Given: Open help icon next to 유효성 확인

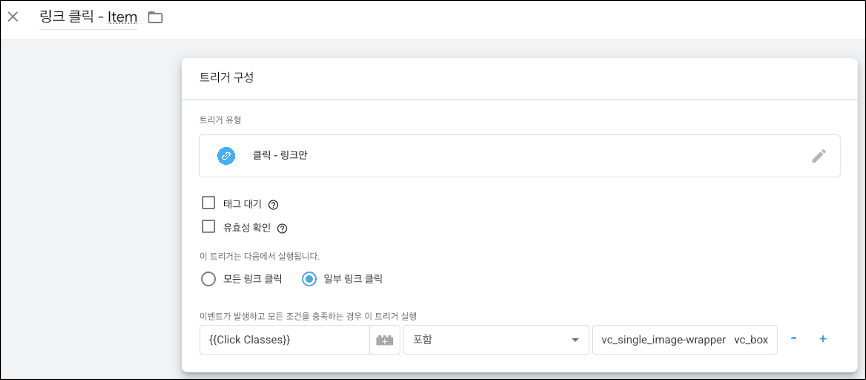Looking at the screenshot, I should pyautogui.click(x=282, y=228).
